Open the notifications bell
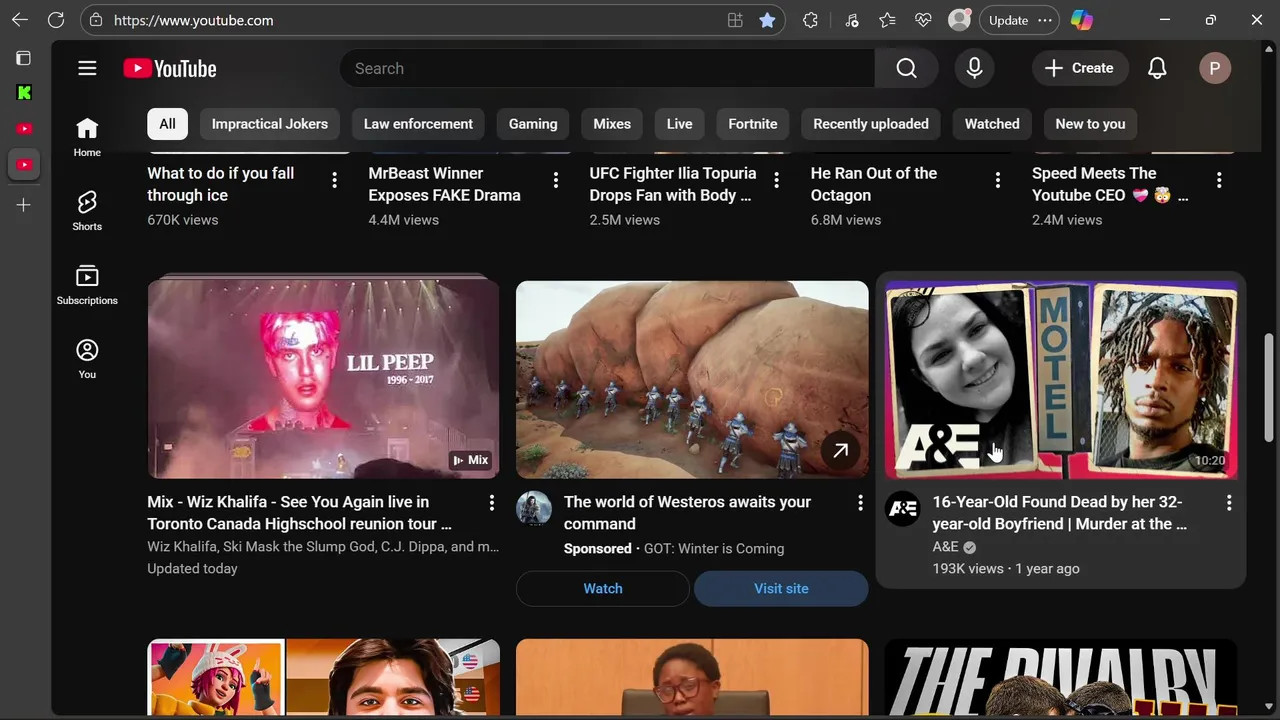Screen dimensions: 1280x720 pyautogui.click(x=1157, y=68)
